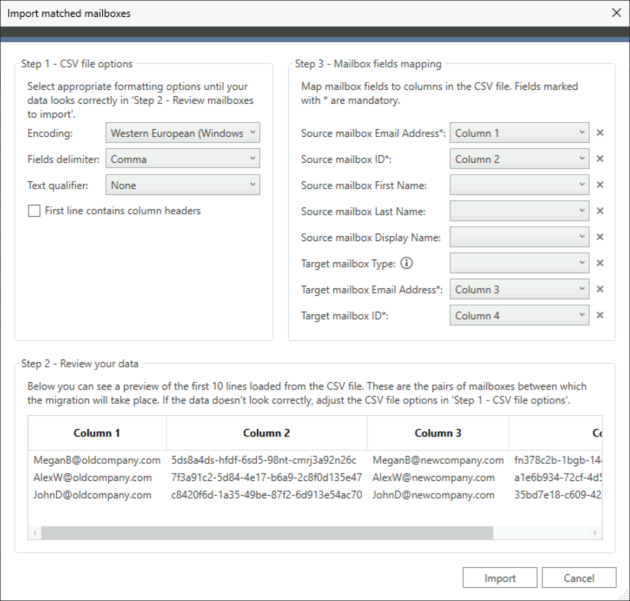Select the fn378c2b-1bgb target ID cell
The width and height of the screenshot is (630, 601).
pyautogui.click(x=558, y=460)
